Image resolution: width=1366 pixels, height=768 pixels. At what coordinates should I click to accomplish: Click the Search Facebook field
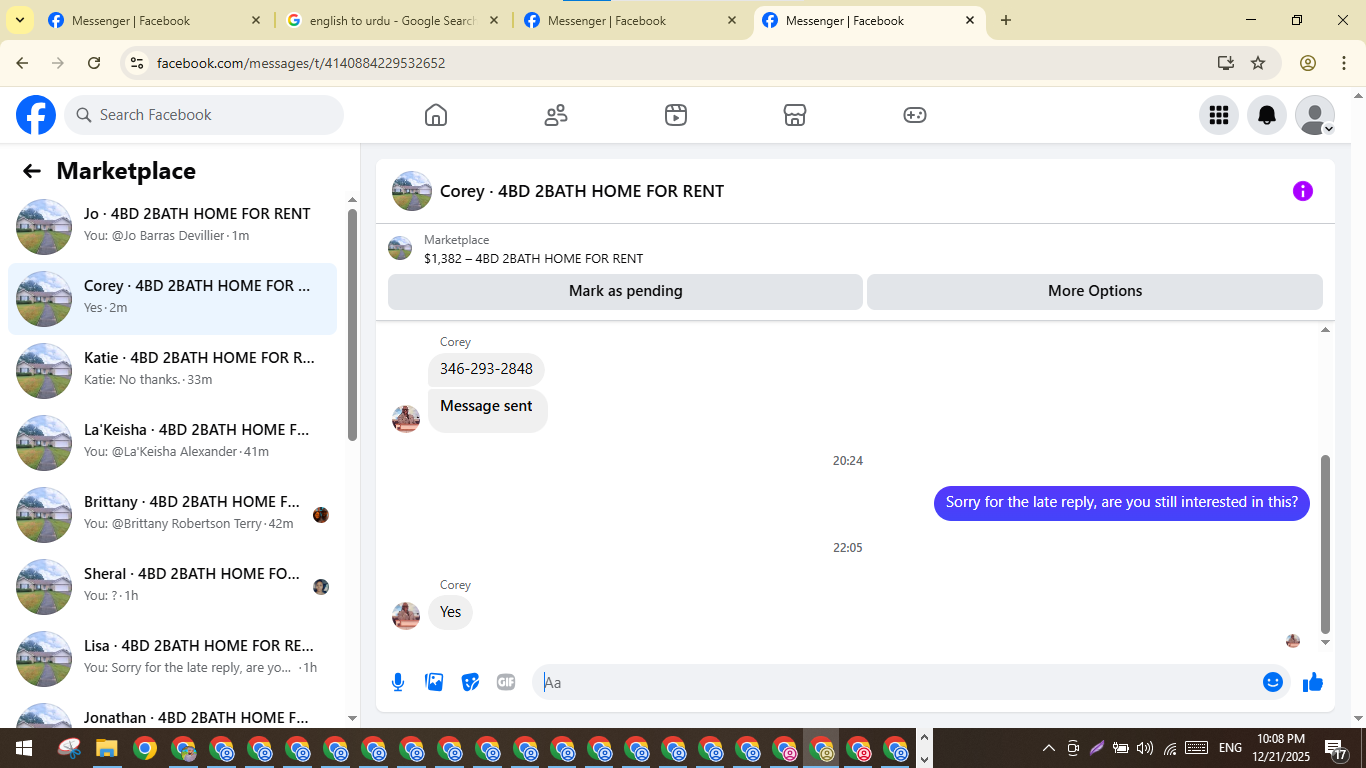pyautogui.click(x=204, y=115)
